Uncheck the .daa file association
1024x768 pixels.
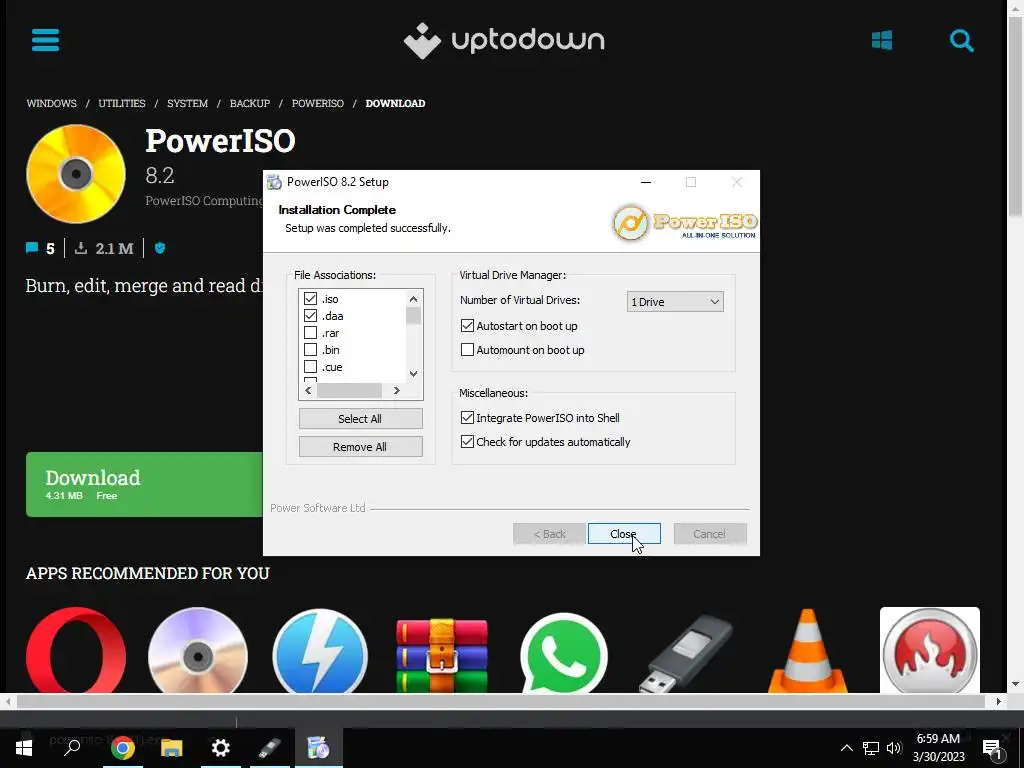(310, 315)
